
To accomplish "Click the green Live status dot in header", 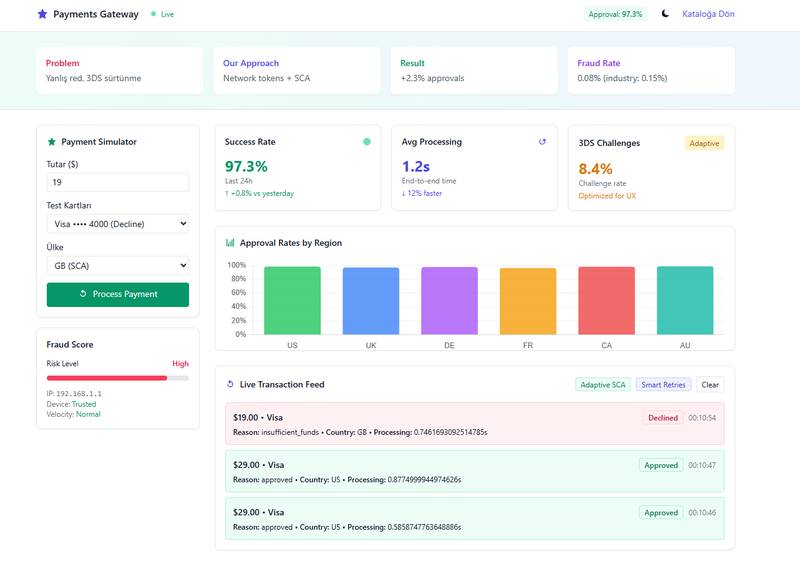I will click(x=153, y=14).
